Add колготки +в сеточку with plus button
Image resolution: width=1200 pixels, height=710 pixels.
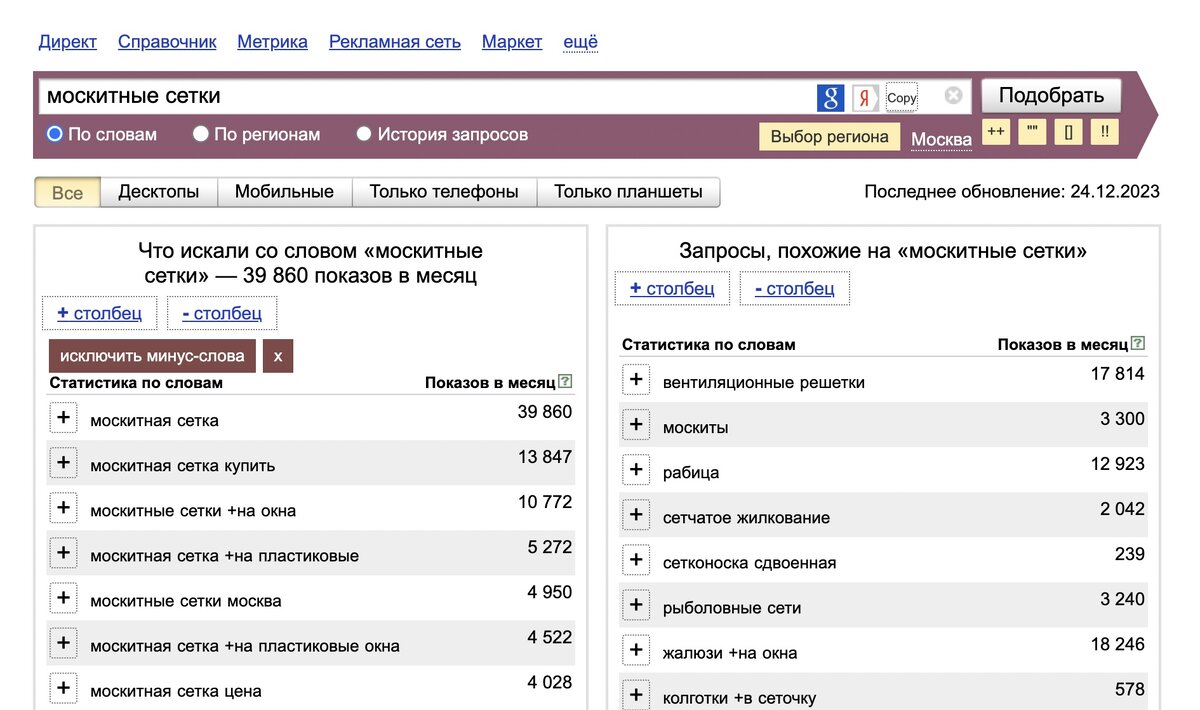click(636, 695)
